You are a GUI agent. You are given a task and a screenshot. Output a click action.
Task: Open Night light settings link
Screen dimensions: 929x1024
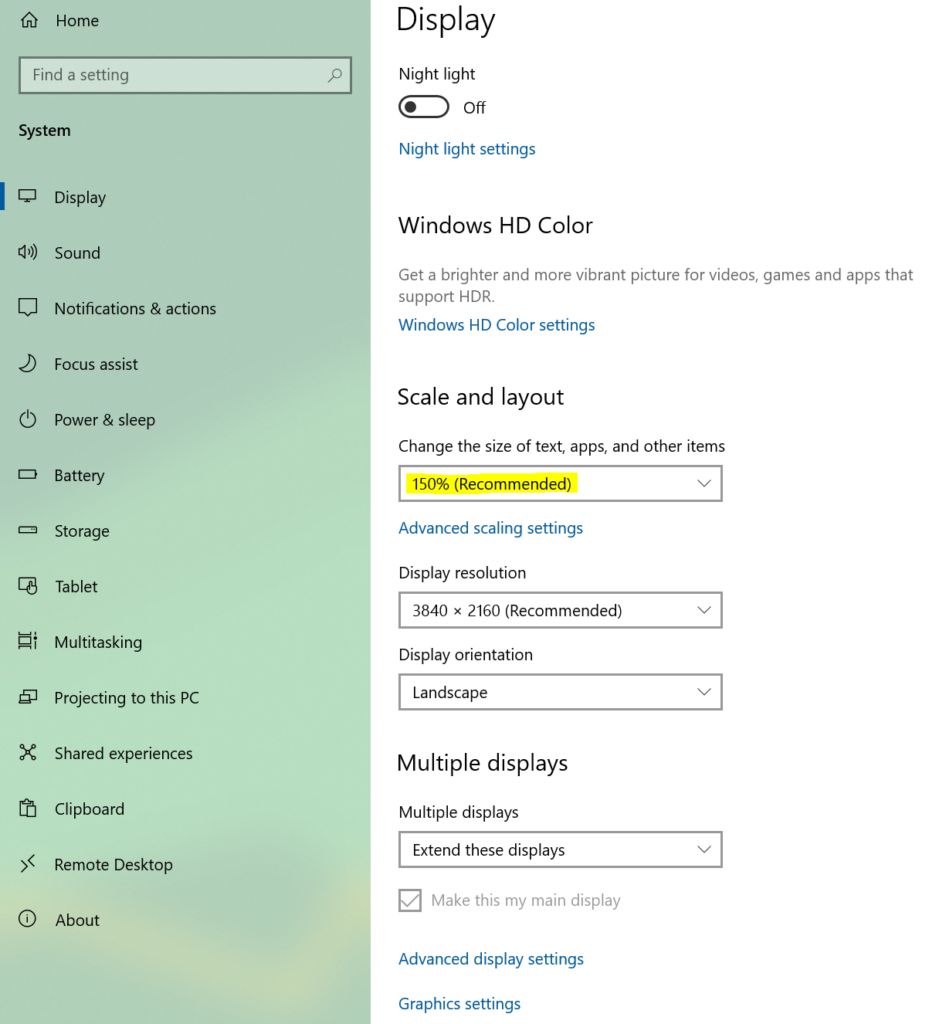click(x=467, y=149)
